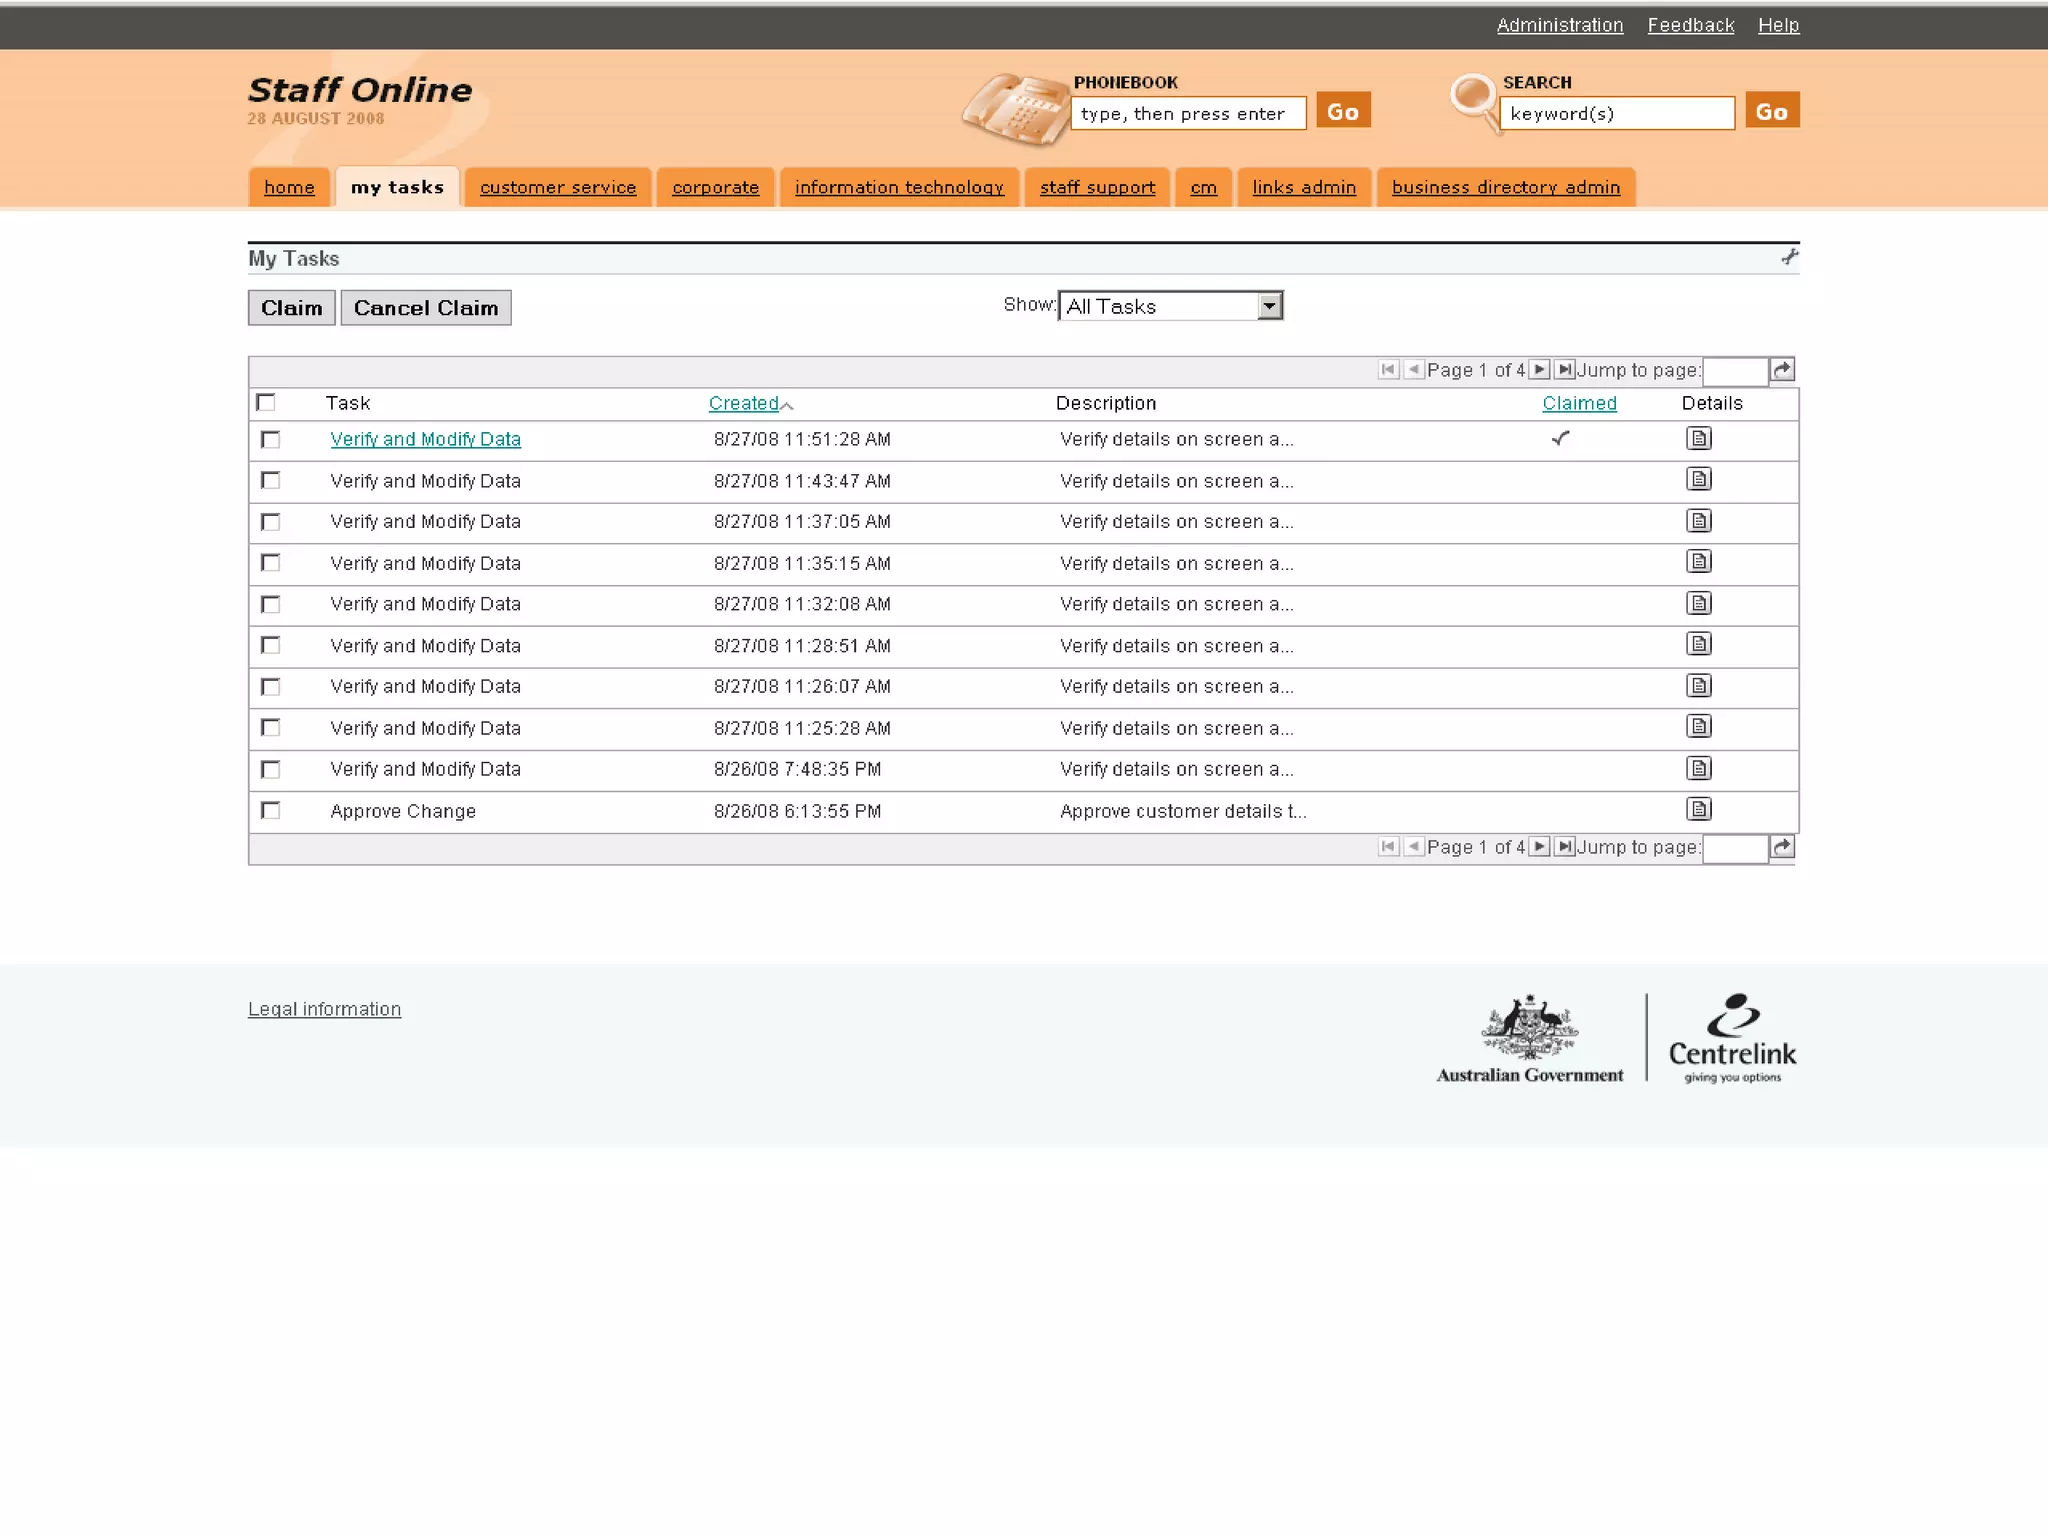Image resolution: width=2048 pixels, height=1536 pixels.
Task: Go to next page in top pager
Action: (1540, 369)
